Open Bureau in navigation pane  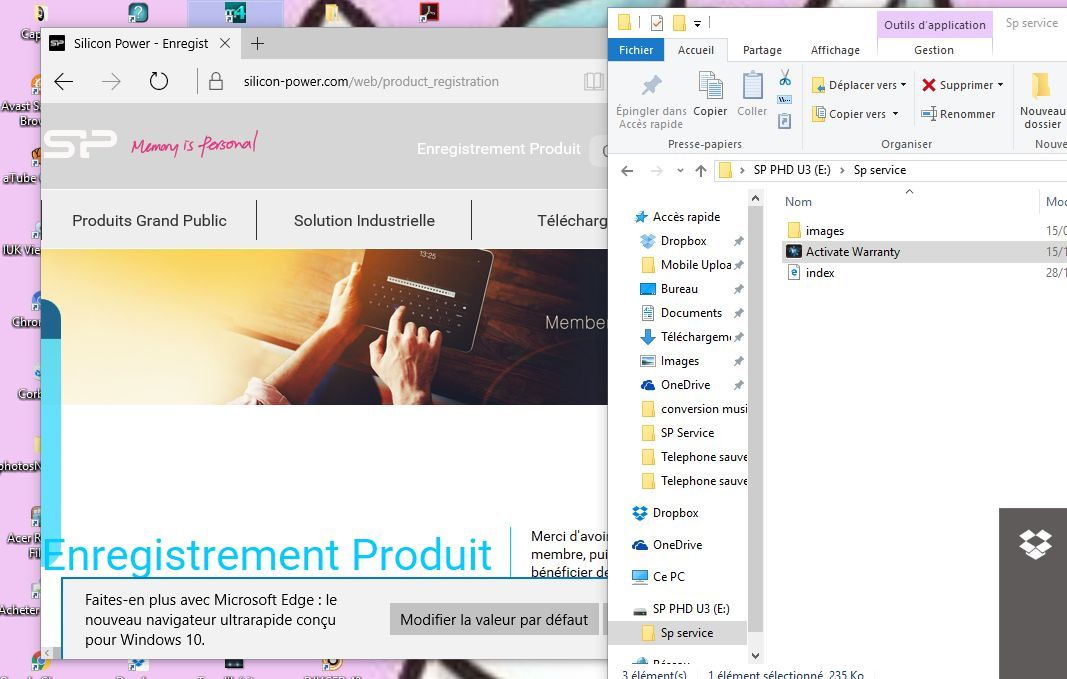[x=670, y=289]
